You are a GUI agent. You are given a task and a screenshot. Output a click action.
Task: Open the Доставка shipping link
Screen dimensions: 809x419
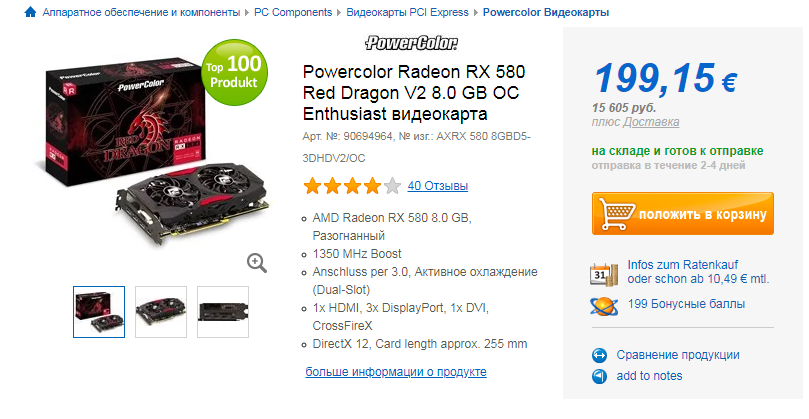click(x=651, y=122)
